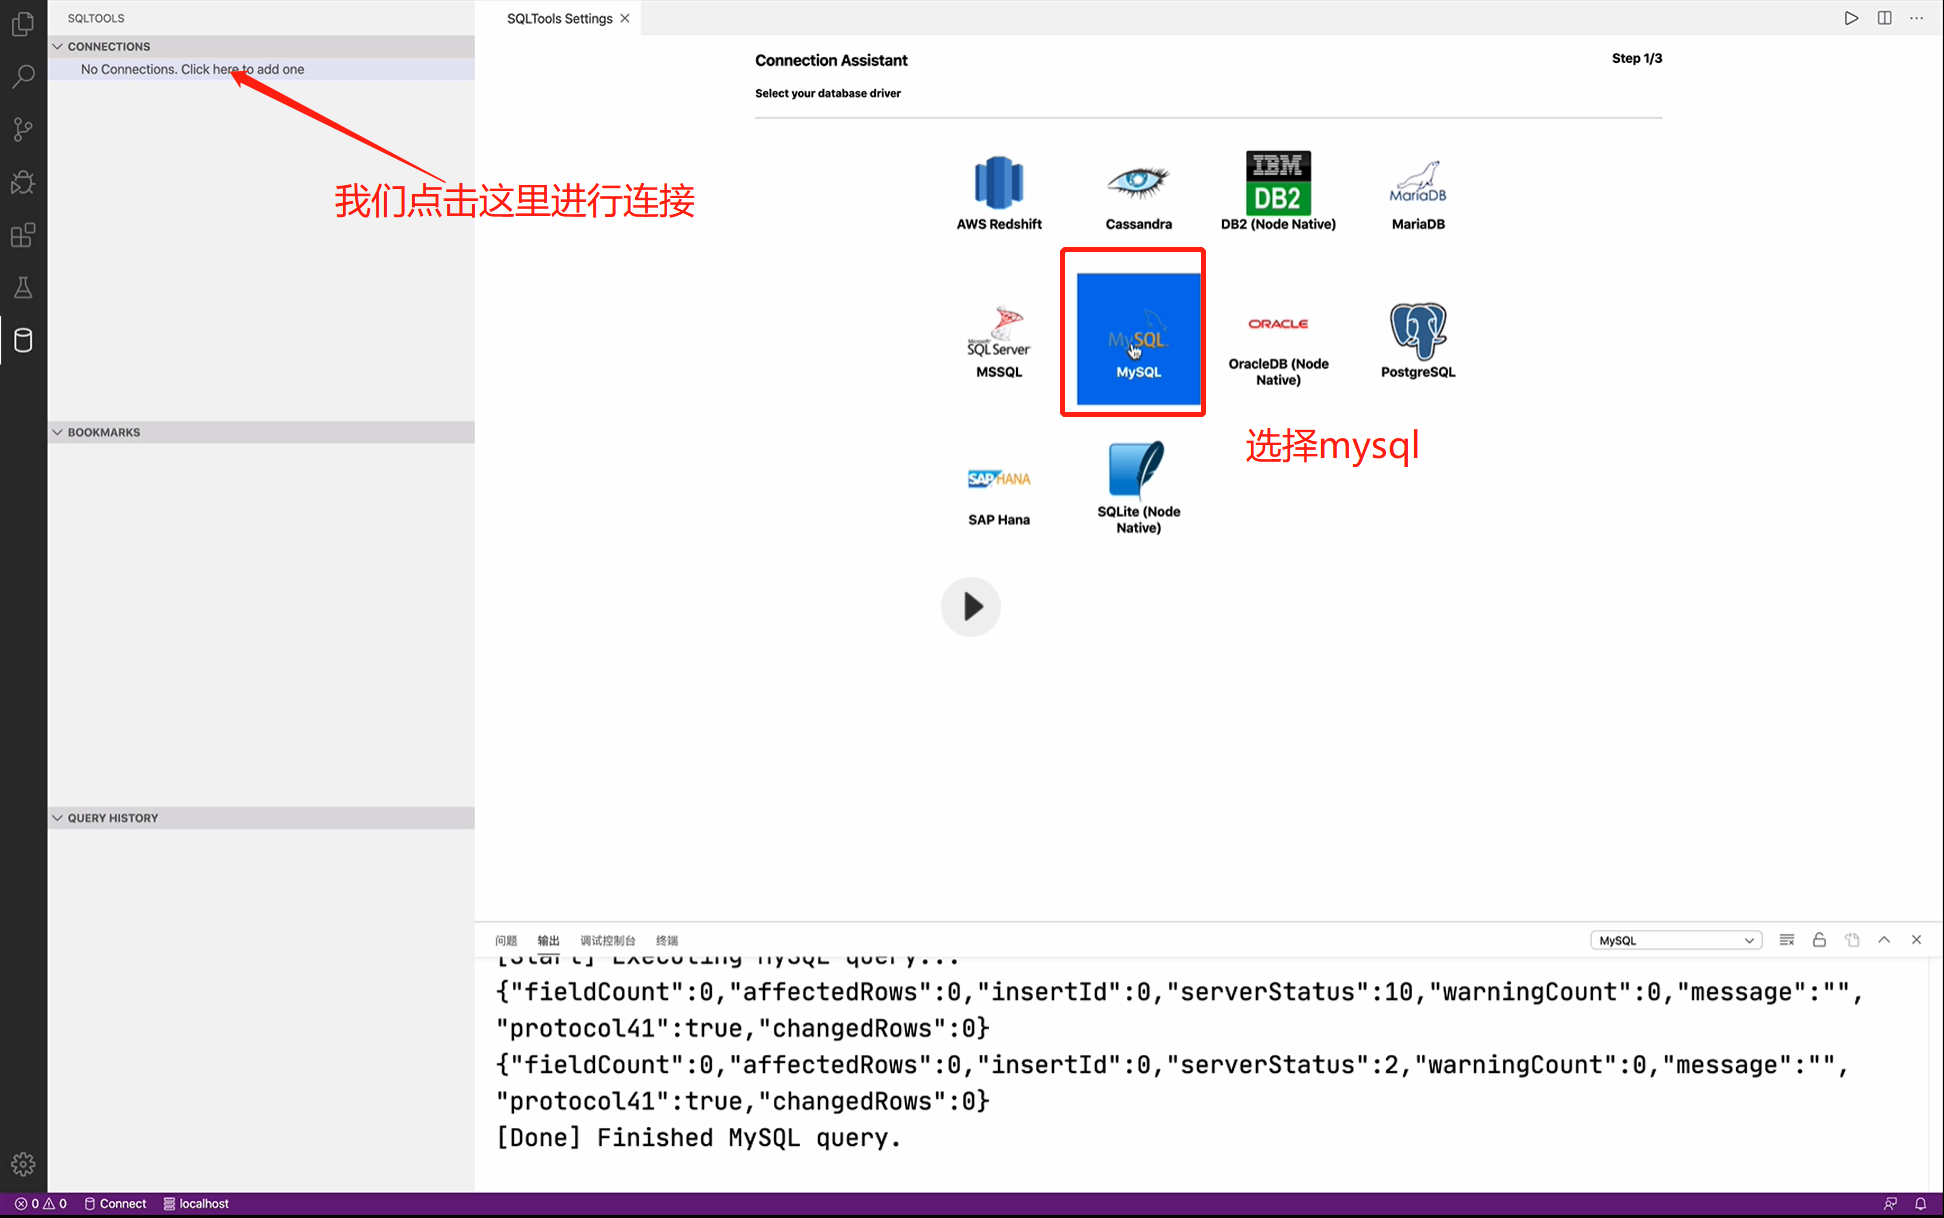Open notifications bell
This screenshot has width=1944, height=1218.
click(x=1920, y=1203)
